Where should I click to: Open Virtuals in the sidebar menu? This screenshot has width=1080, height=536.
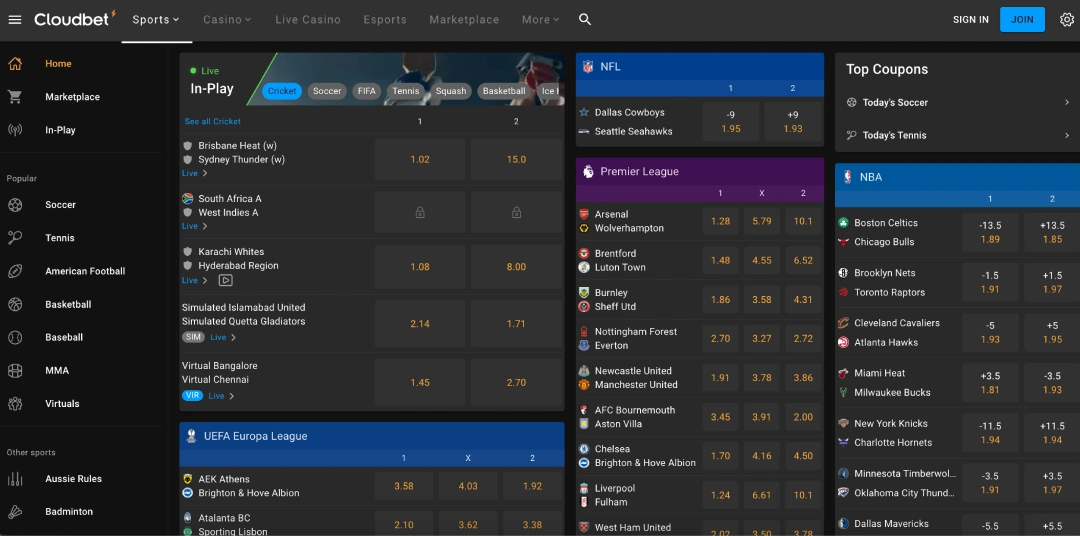pos(62,403)
